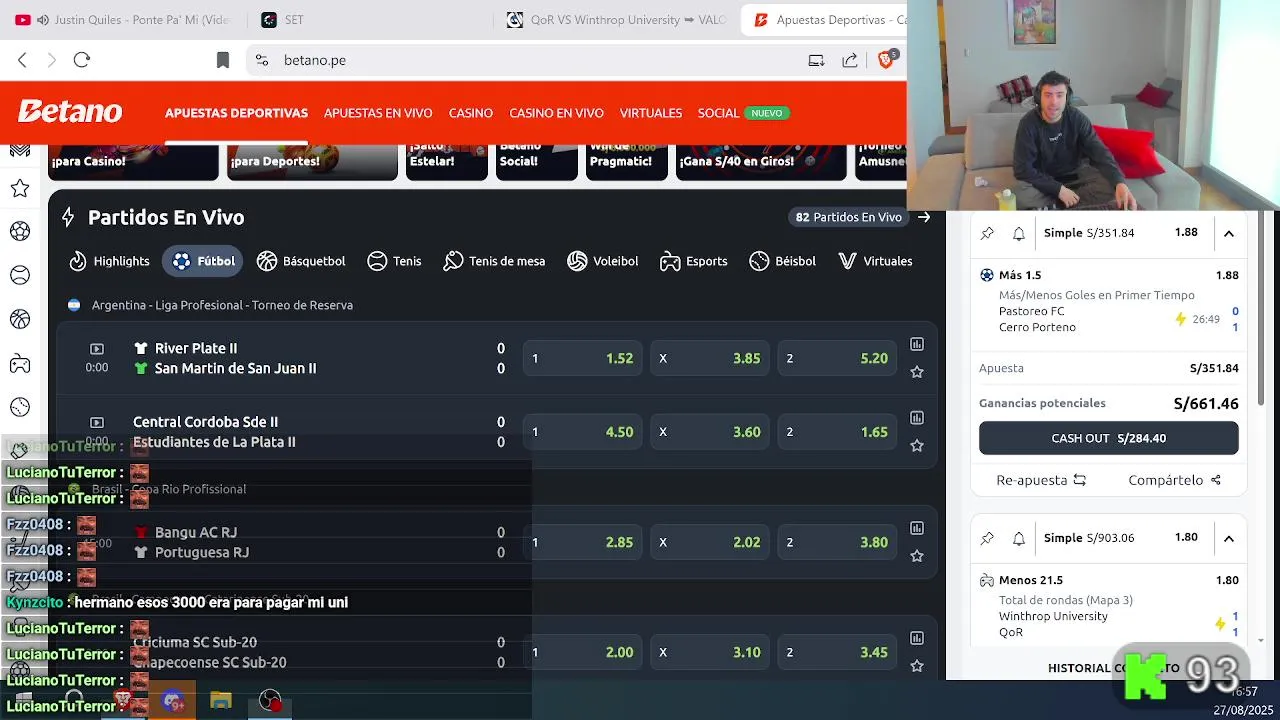The height and width of the screenshot is (720, 1280).
Task: Reload the page with the refresh icon
Action: click(82, 60)
